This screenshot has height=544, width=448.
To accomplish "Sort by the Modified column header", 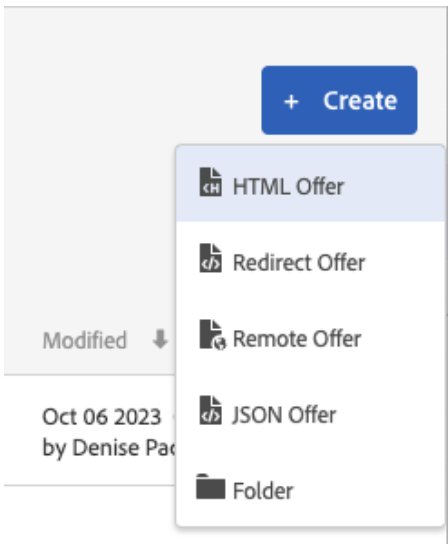I will pyautogui.click(x=84, y=340).
